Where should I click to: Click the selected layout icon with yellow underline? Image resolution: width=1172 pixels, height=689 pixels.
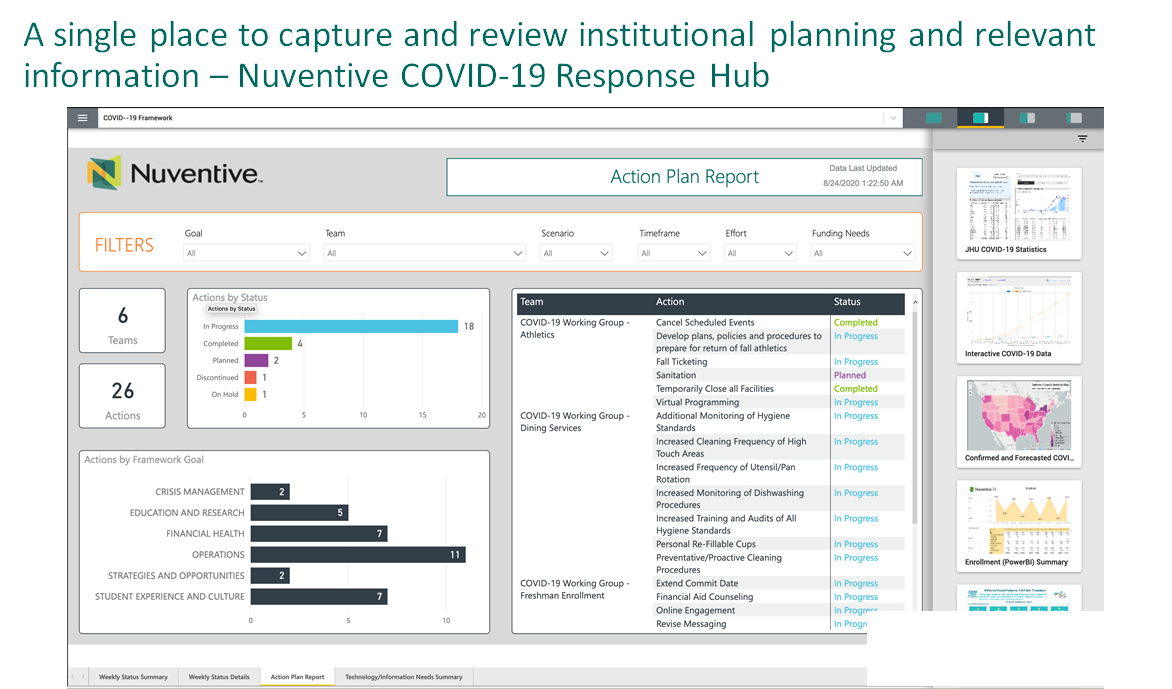(x=981, y=118)
